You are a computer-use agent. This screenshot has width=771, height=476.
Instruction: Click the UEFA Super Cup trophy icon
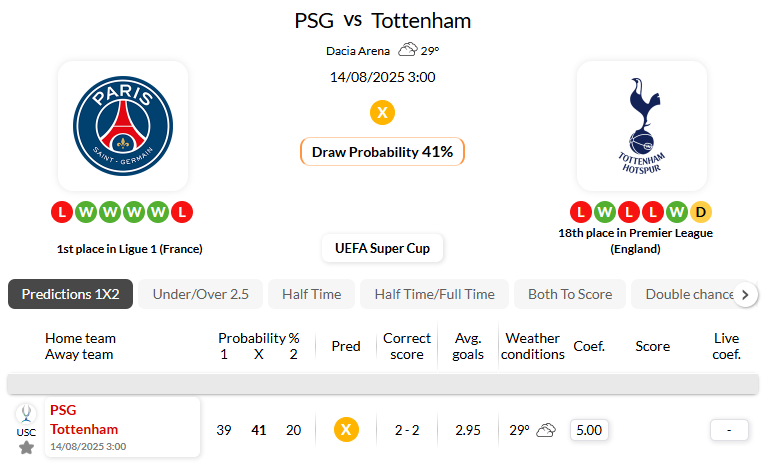point(26,413)
